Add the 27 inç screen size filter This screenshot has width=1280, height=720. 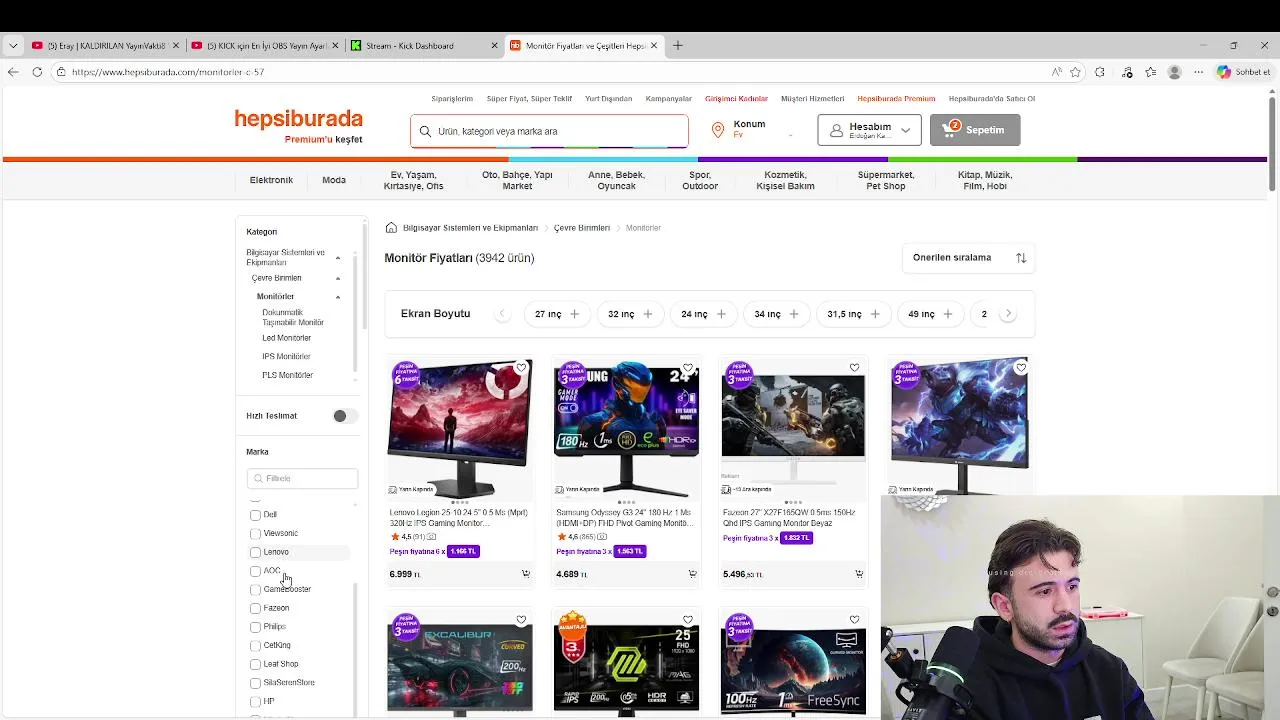click(x=557, y=314)
